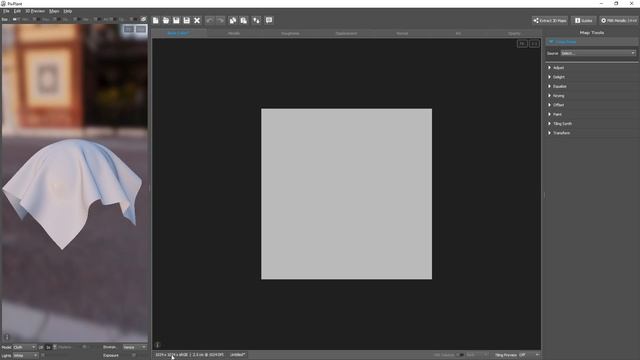Switch to the Base Color tab
This screenshot has width=640, height=360.
click(x=178, y=33)
